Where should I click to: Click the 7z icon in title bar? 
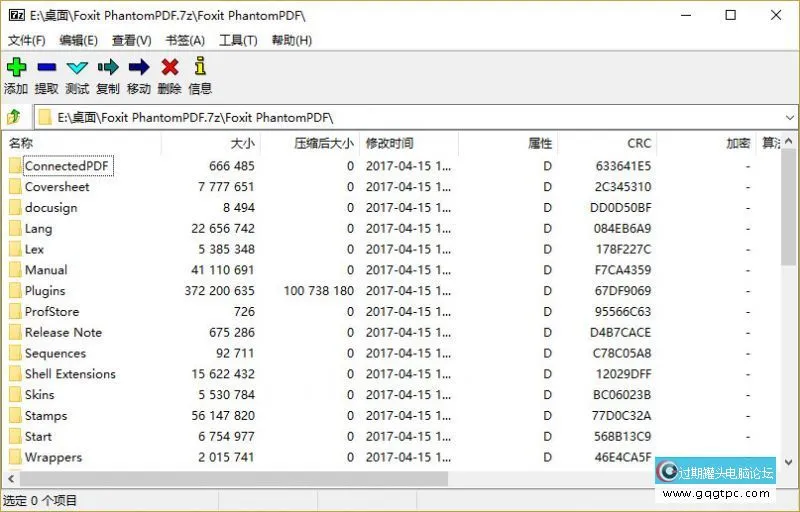[16, 15]
